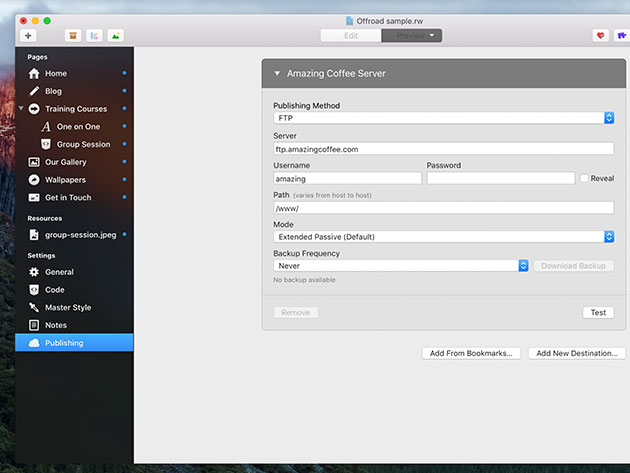Click the Password input field

click(x=501, y=178)
